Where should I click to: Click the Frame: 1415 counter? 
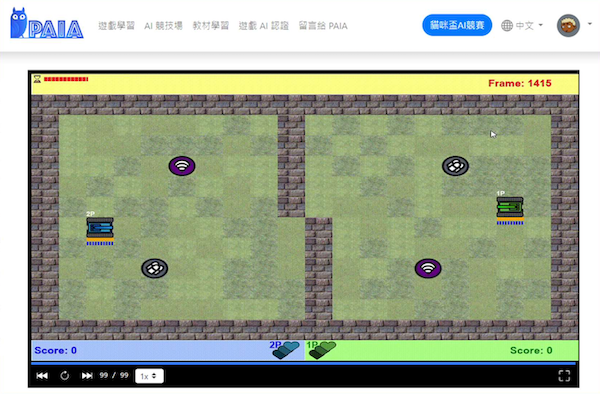520,83
